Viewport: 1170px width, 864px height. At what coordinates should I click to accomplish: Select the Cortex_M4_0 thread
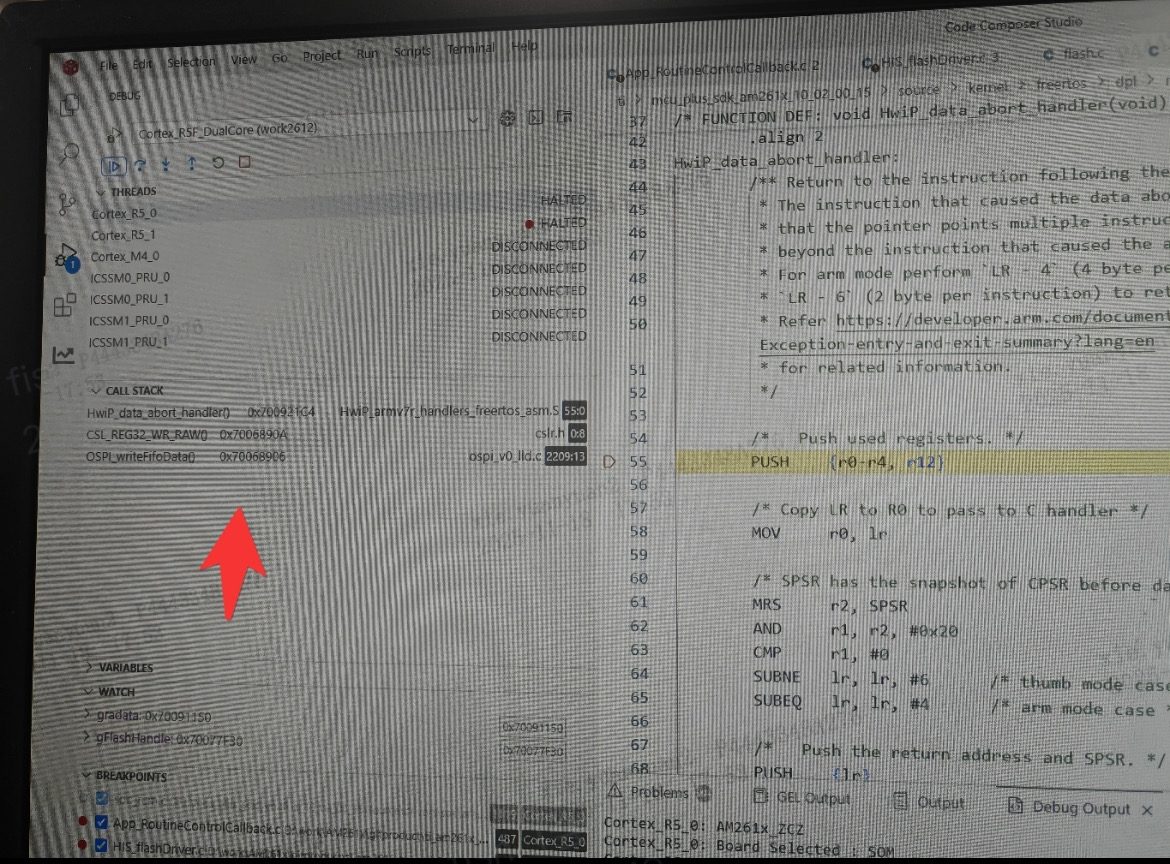point(338,251)
